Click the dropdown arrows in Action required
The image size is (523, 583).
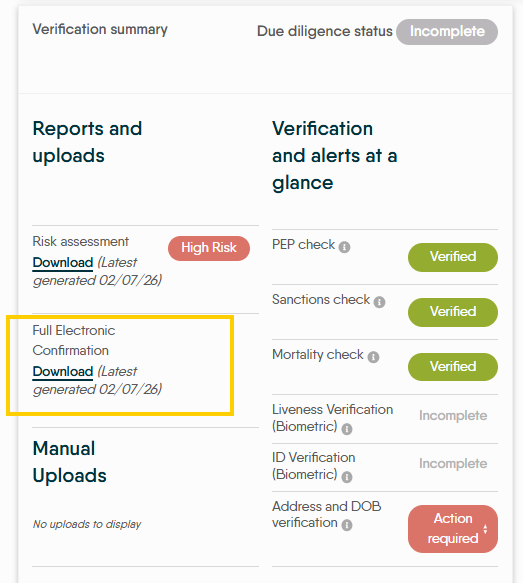[485, 529]
